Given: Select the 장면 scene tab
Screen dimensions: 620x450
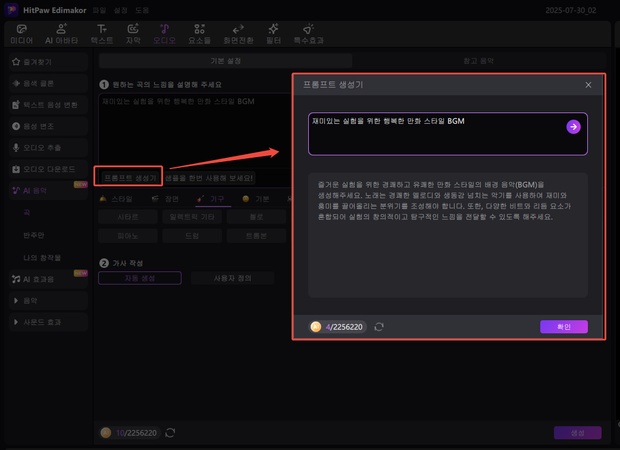Looking at the screenshot, I should click(165, 199).
